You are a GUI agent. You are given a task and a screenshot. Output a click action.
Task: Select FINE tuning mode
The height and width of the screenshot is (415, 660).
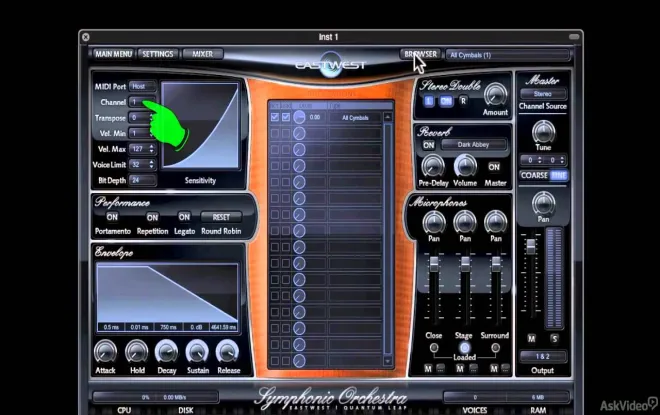pyautogui.click(x=559, y=176)
